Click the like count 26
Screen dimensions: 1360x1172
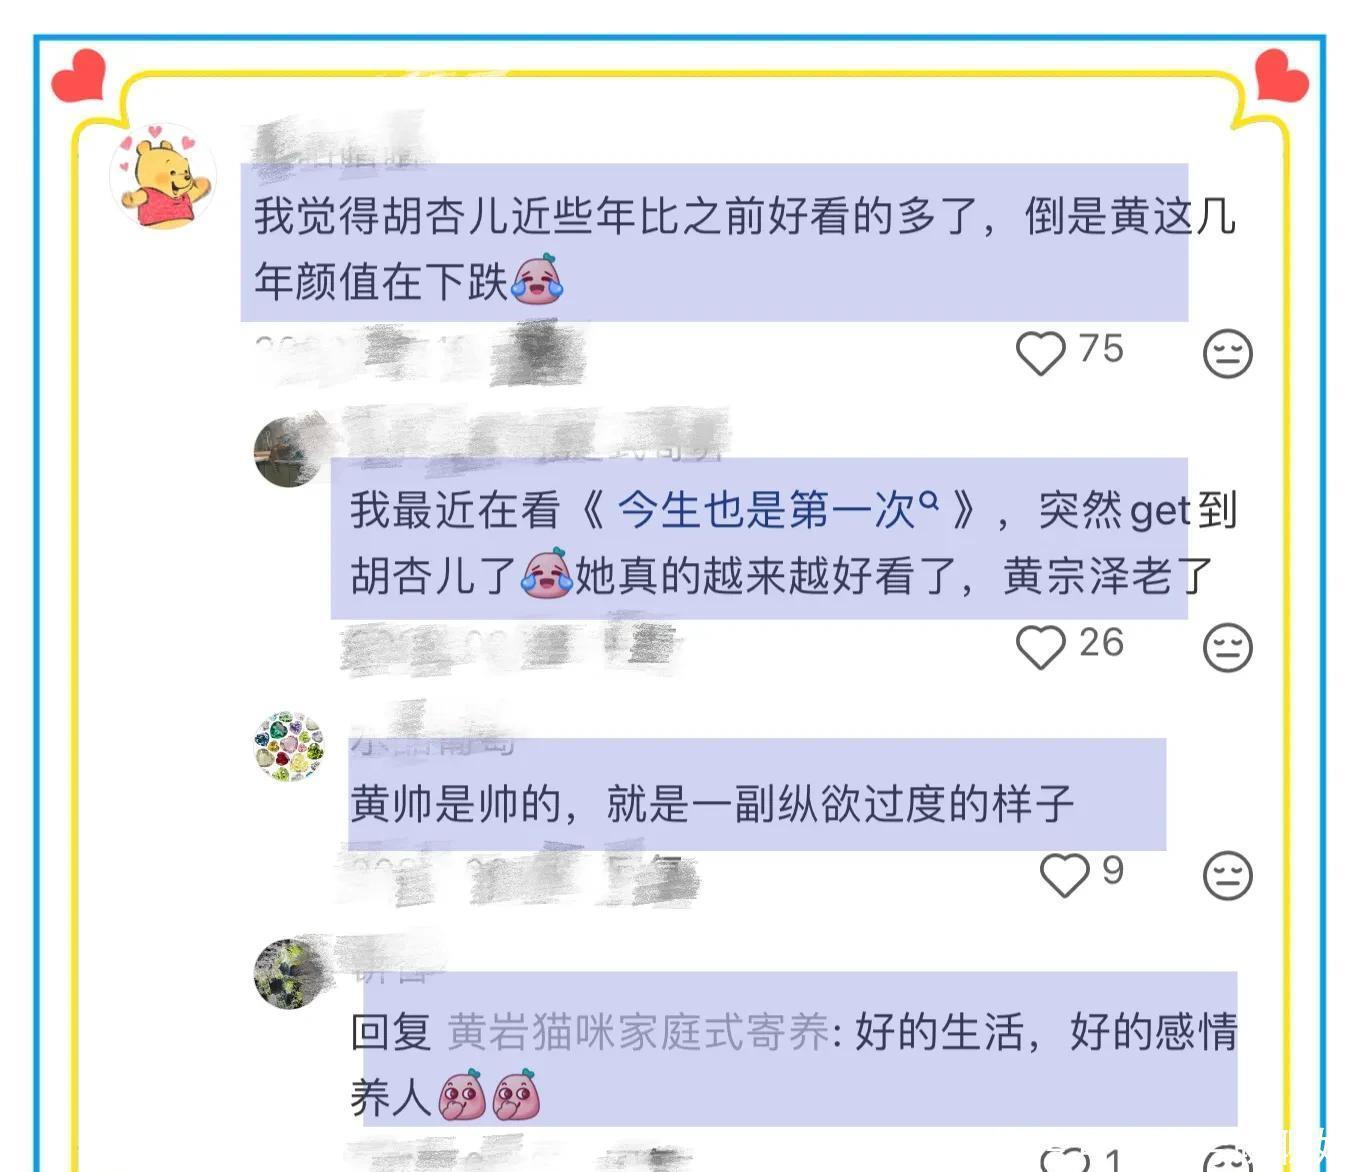[x=1101, y=643]
